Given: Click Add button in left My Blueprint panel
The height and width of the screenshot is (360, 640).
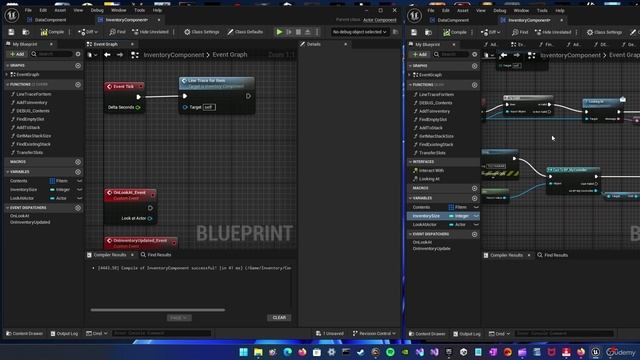Looking at the screenshot, I should [x=17, y=54].
